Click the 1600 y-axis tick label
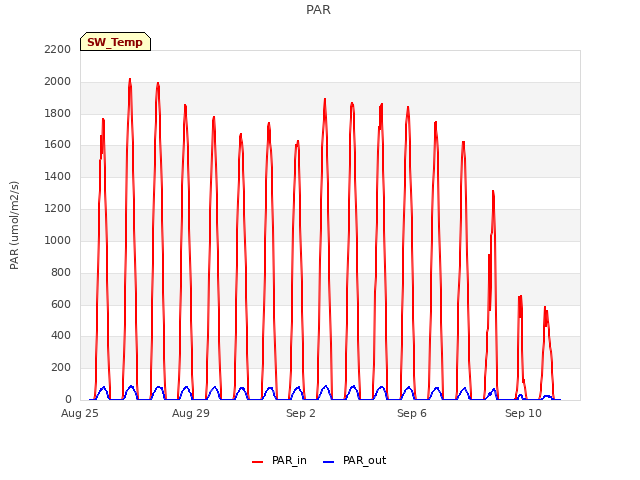This screenshot has width=640, height=480. (x=58, y=144)
